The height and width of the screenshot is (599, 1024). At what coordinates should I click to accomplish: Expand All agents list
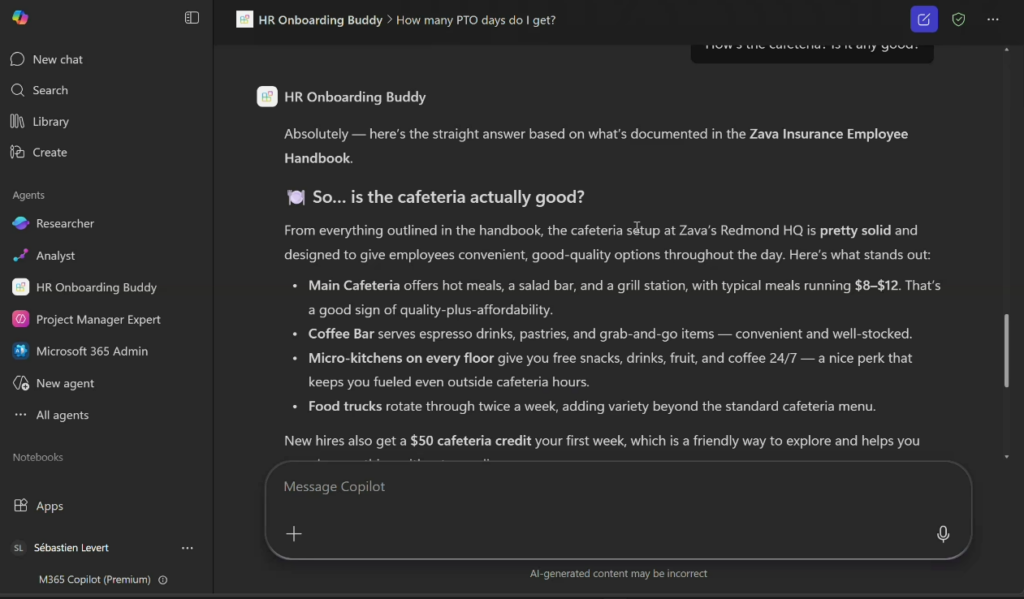pyautogui.click(x=62, y=415)
